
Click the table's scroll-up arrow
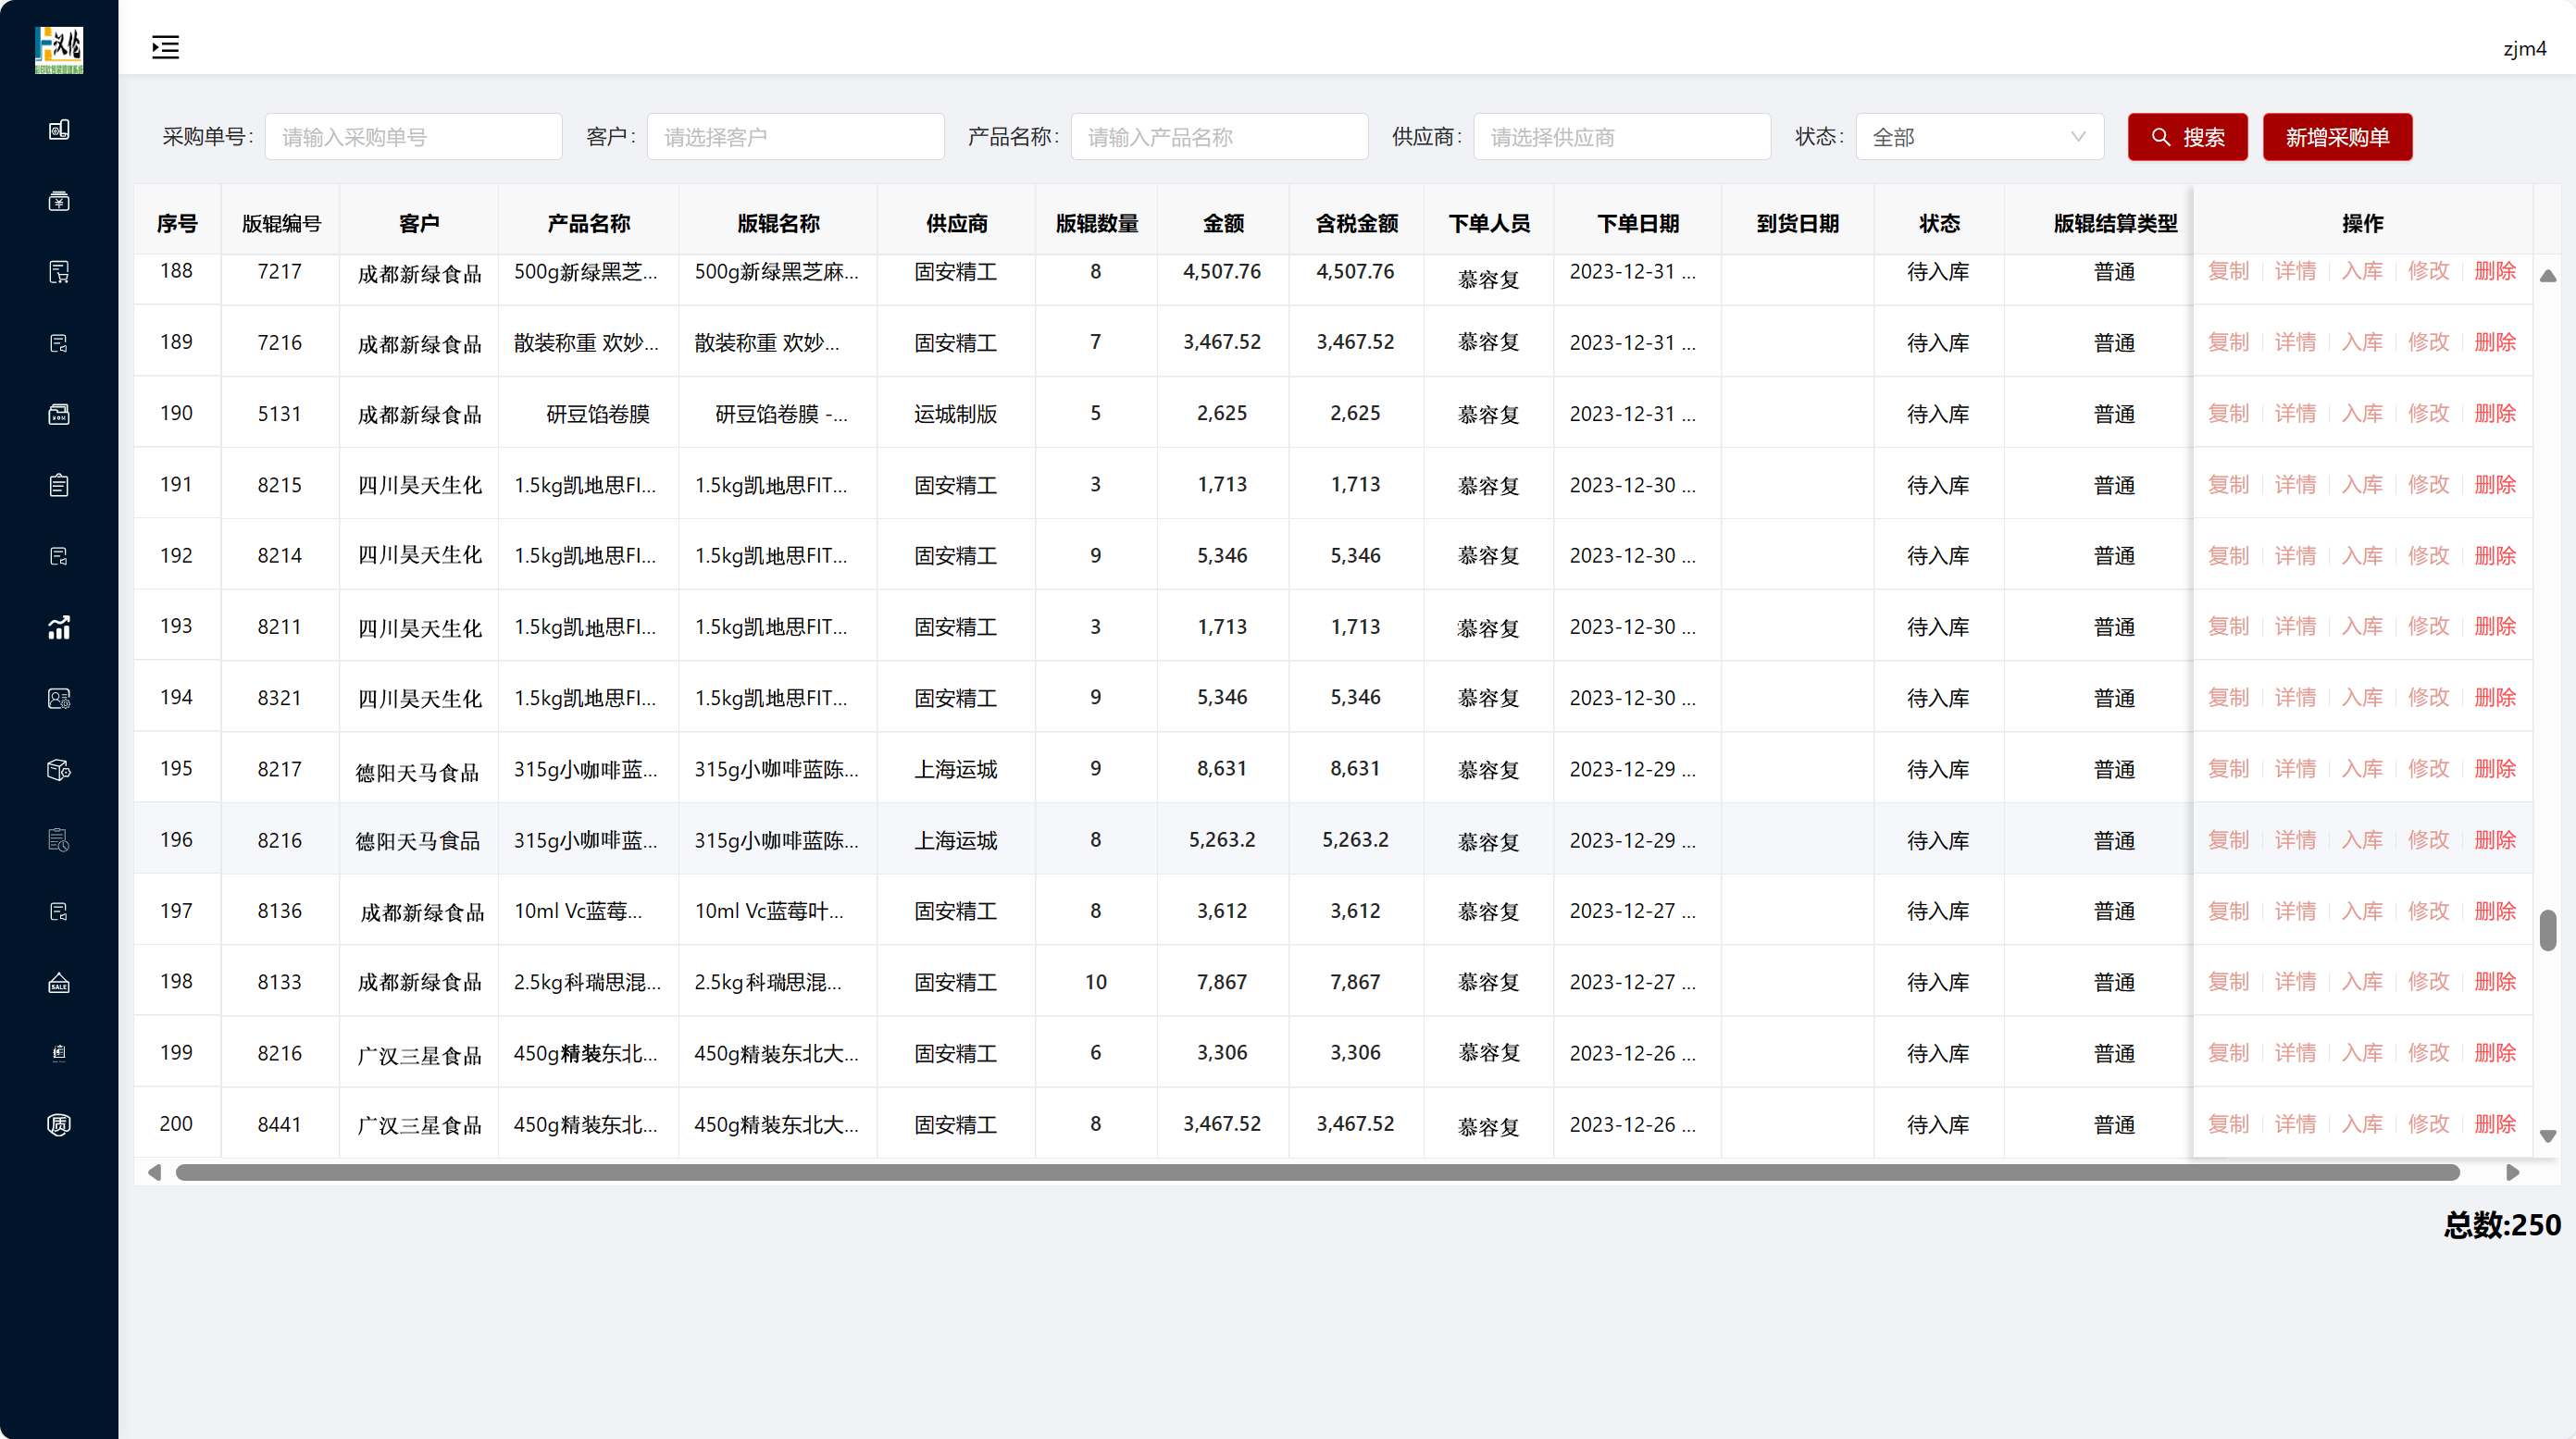click(x=2548, y=275)
